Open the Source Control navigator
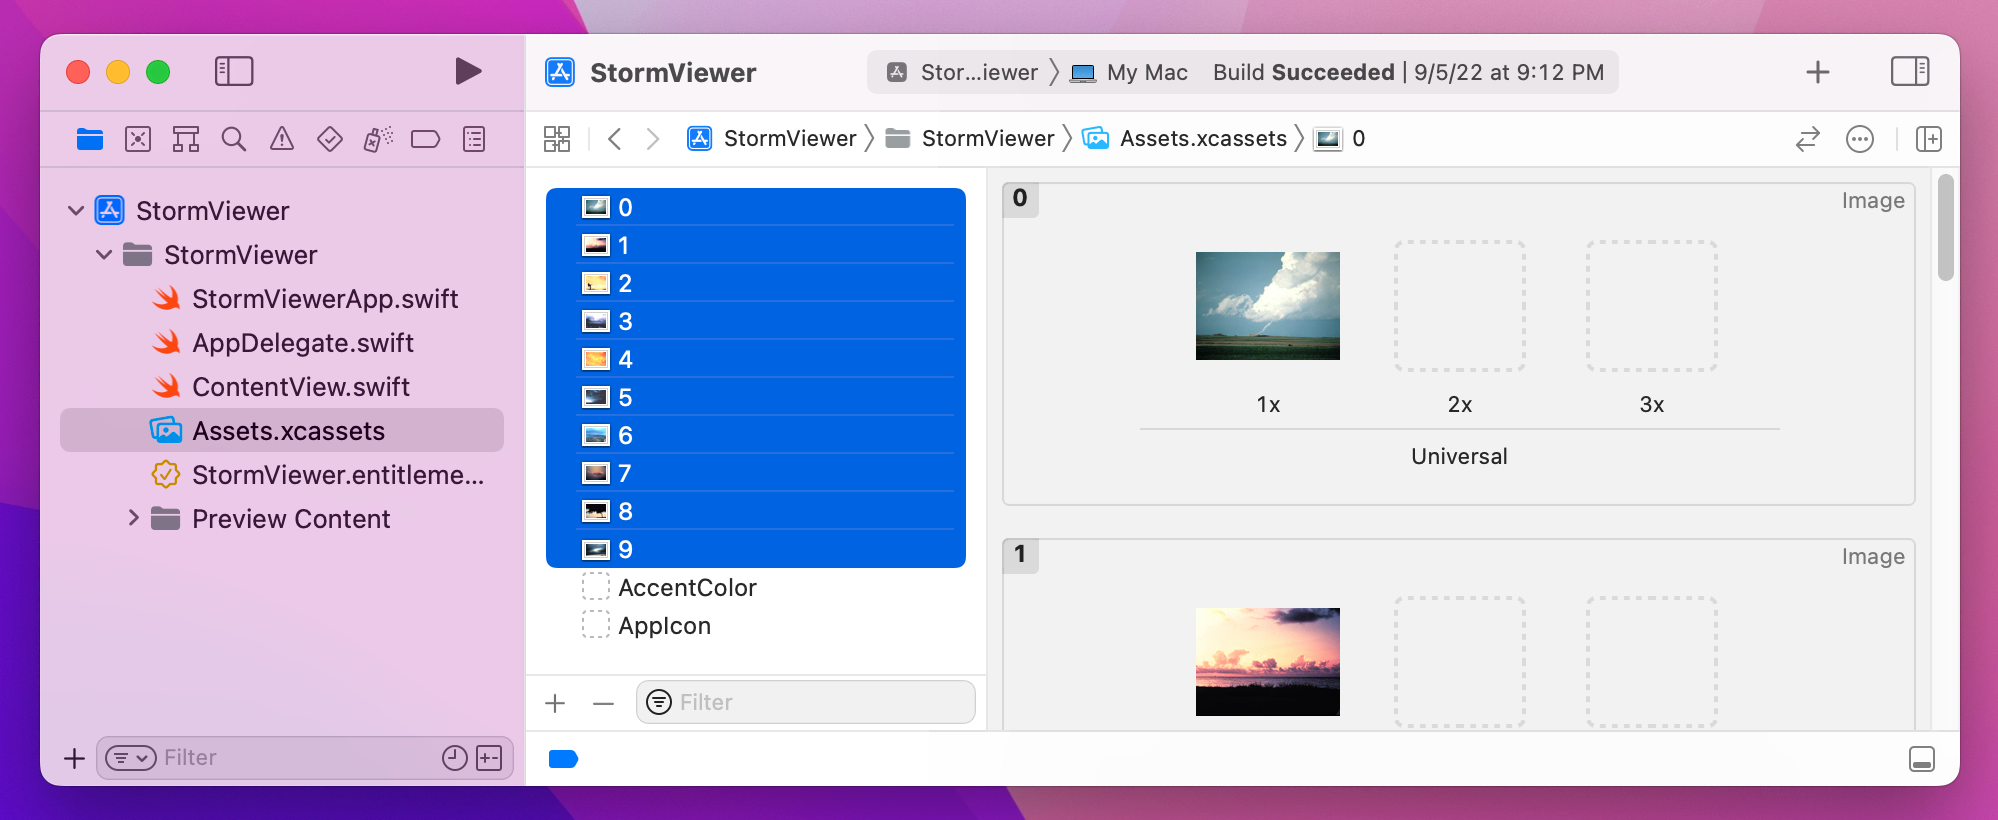The width and height of the screenshot is (1998, 820). tap(138, 139)
